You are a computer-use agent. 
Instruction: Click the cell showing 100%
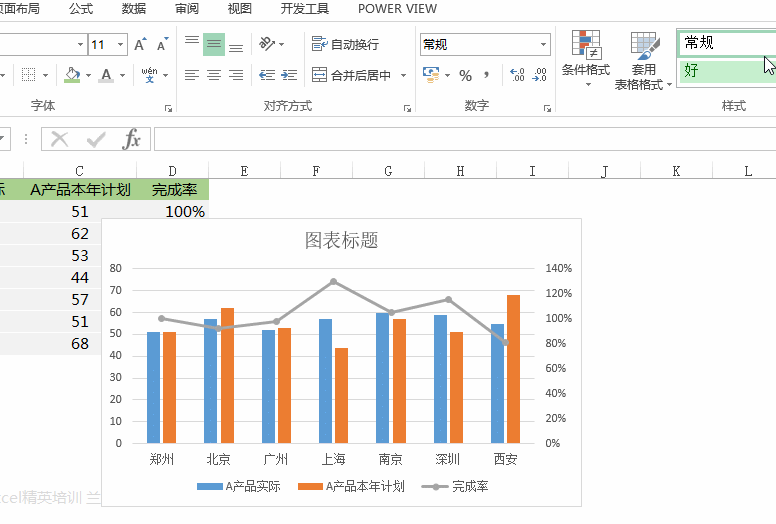click(x=172, y=211)
